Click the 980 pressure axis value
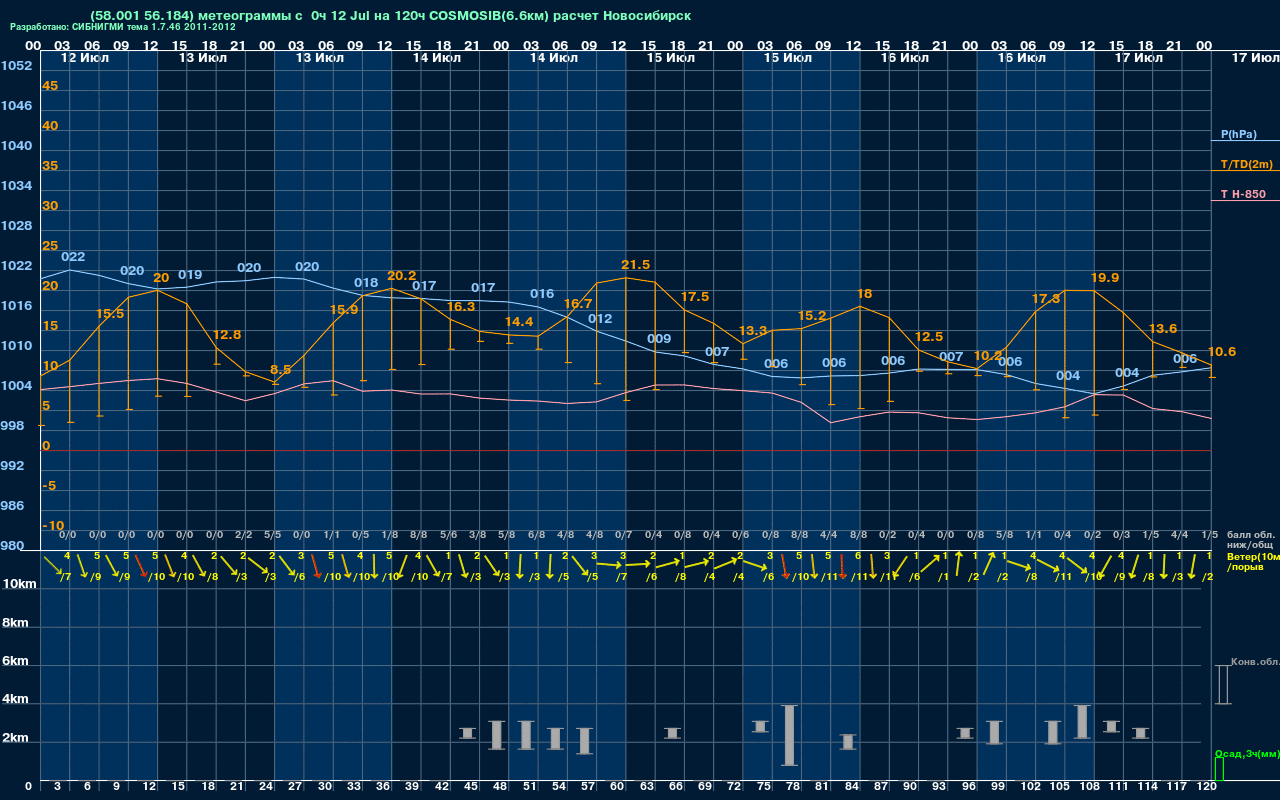 tap(13, 546)
